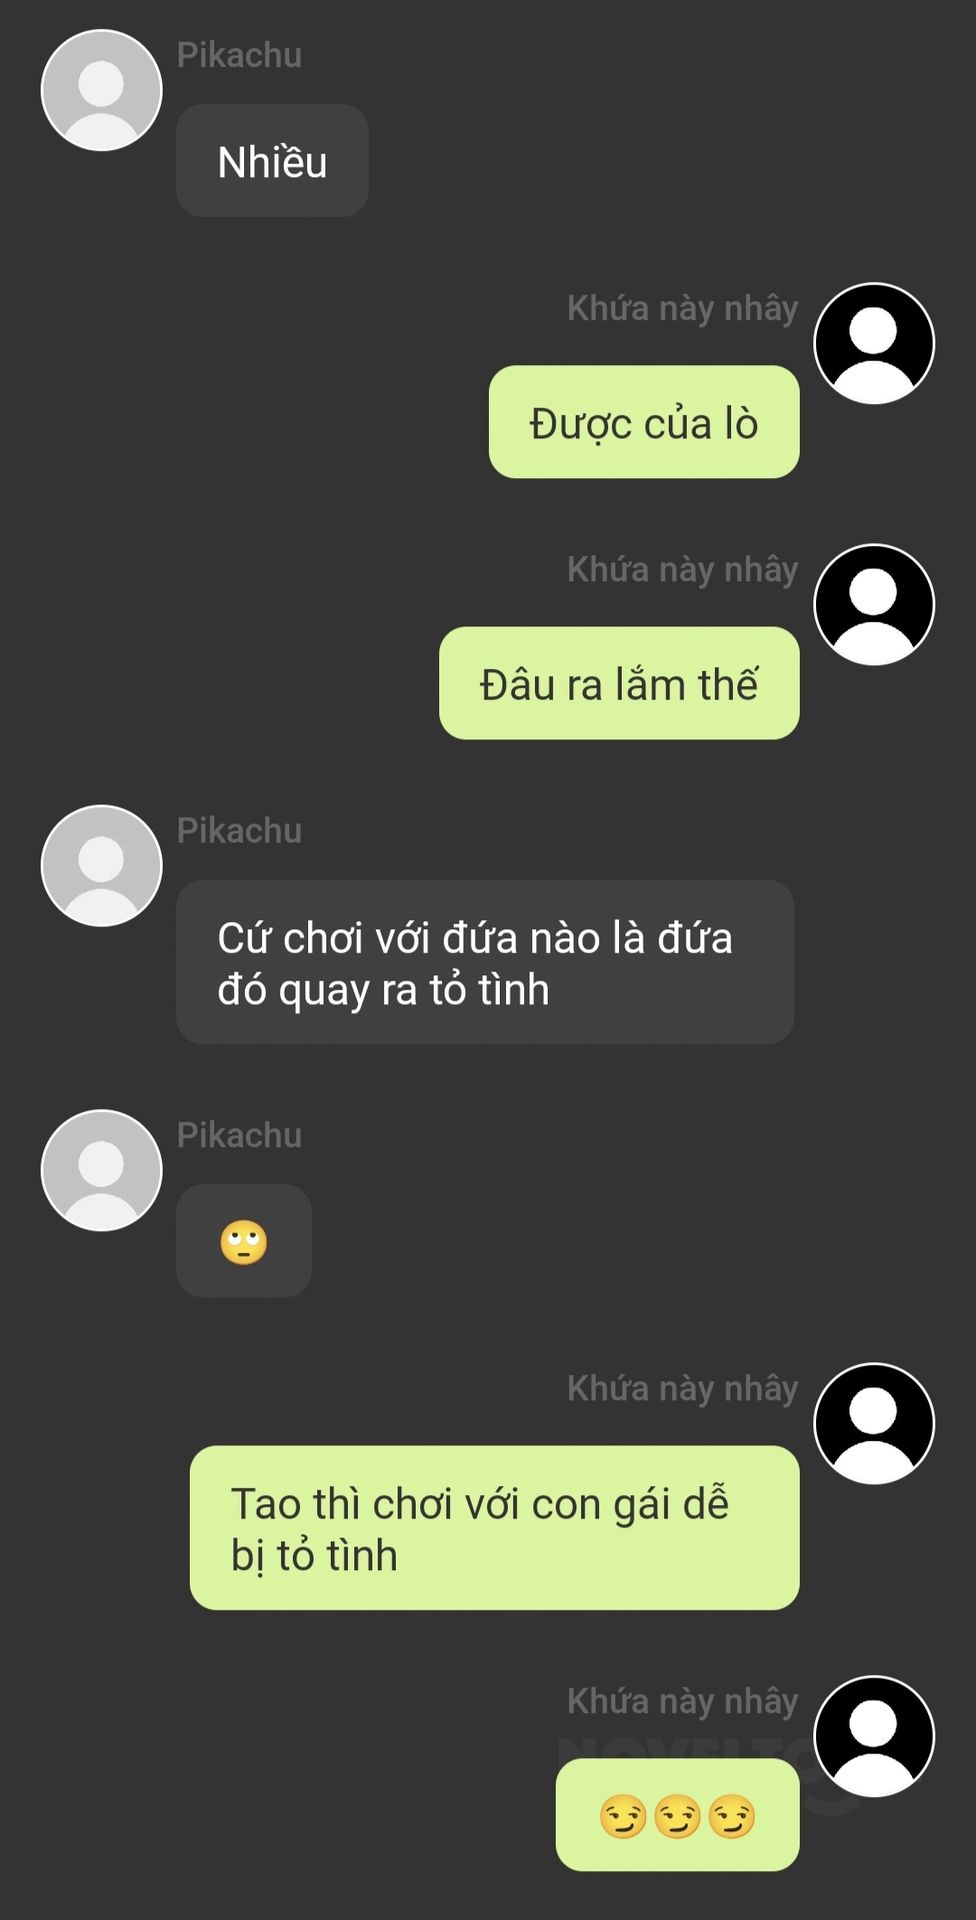
Task: Select the 'Nhiều' message bubble
Action: point(272,160)
